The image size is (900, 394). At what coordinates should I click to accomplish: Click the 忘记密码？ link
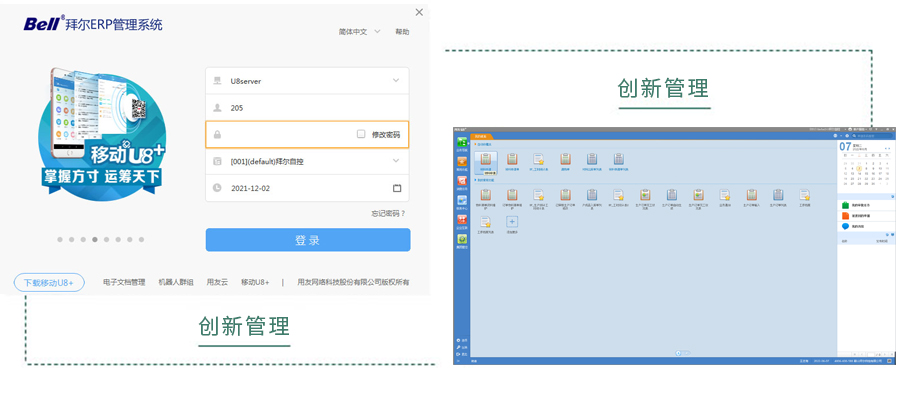388,213
